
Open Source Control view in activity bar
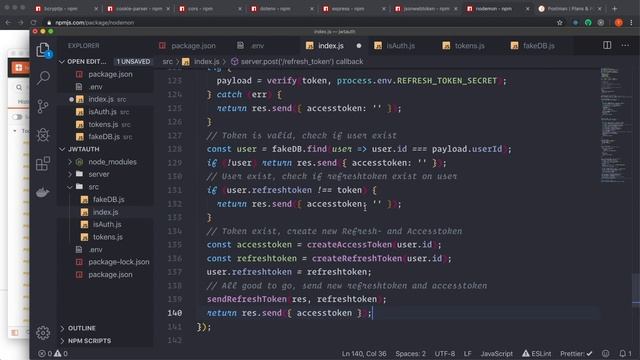click(x=43, y=106)
